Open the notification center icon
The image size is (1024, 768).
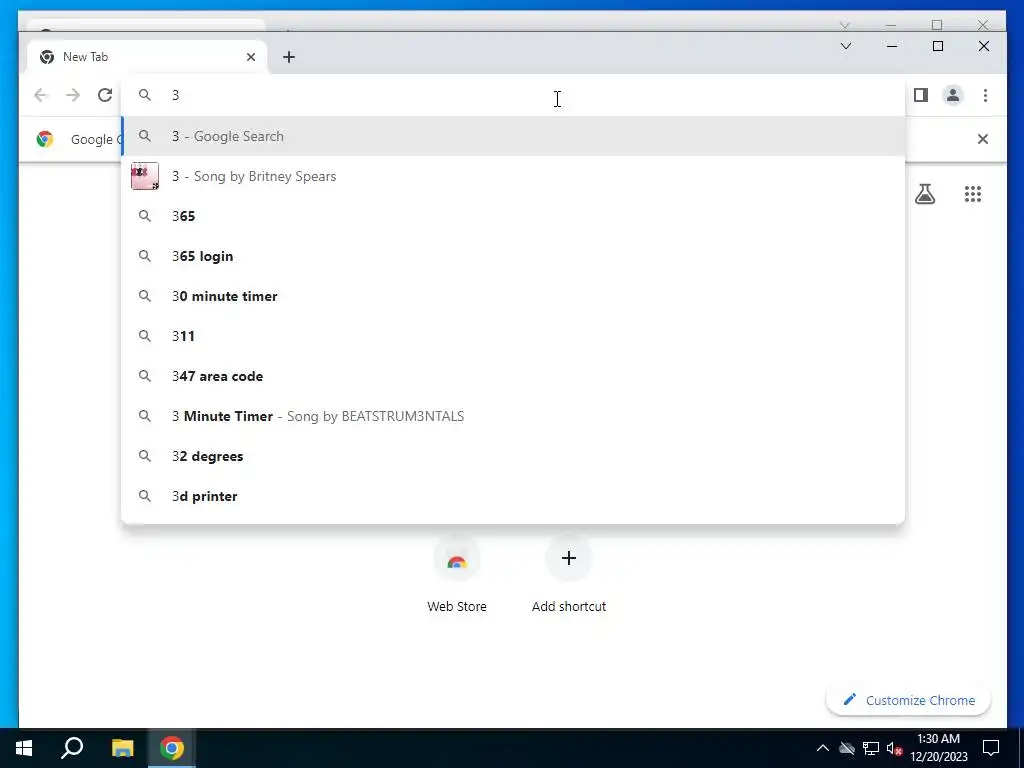[991, 748]
